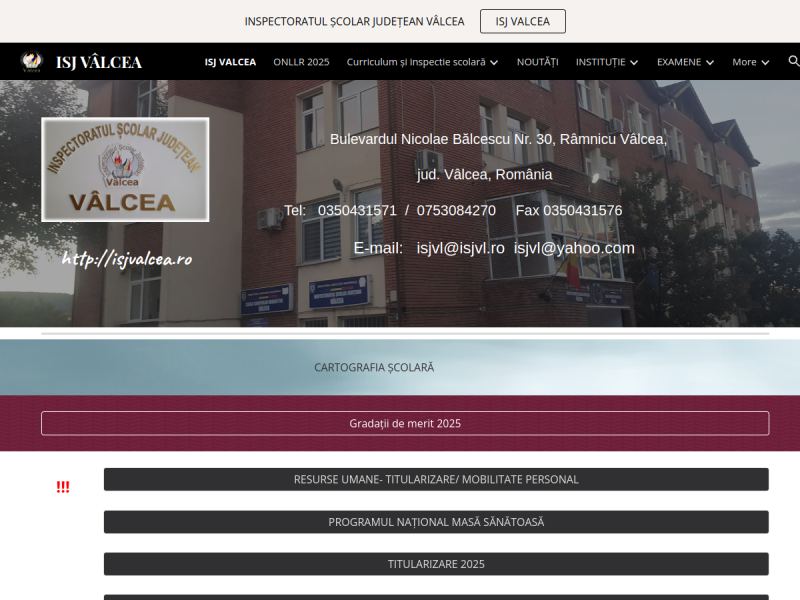Open the More dropdown in the navbar
The height and width of the screenshot is (600, 800).
(749, 62)
